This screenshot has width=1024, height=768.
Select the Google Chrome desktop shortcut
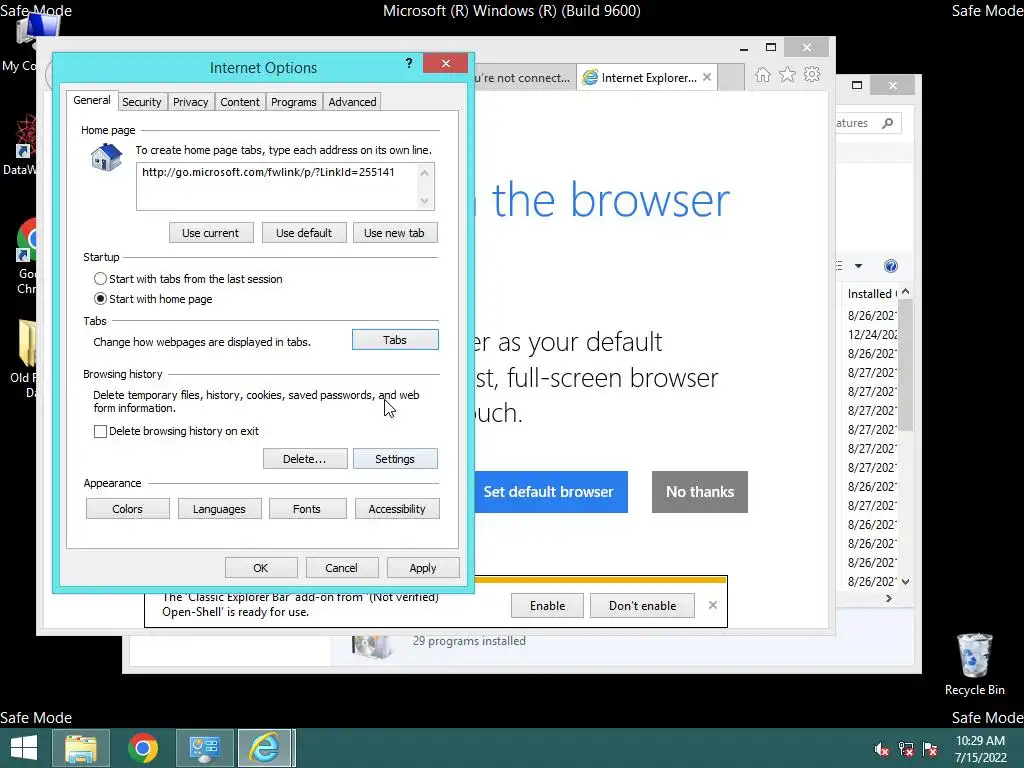26,257
